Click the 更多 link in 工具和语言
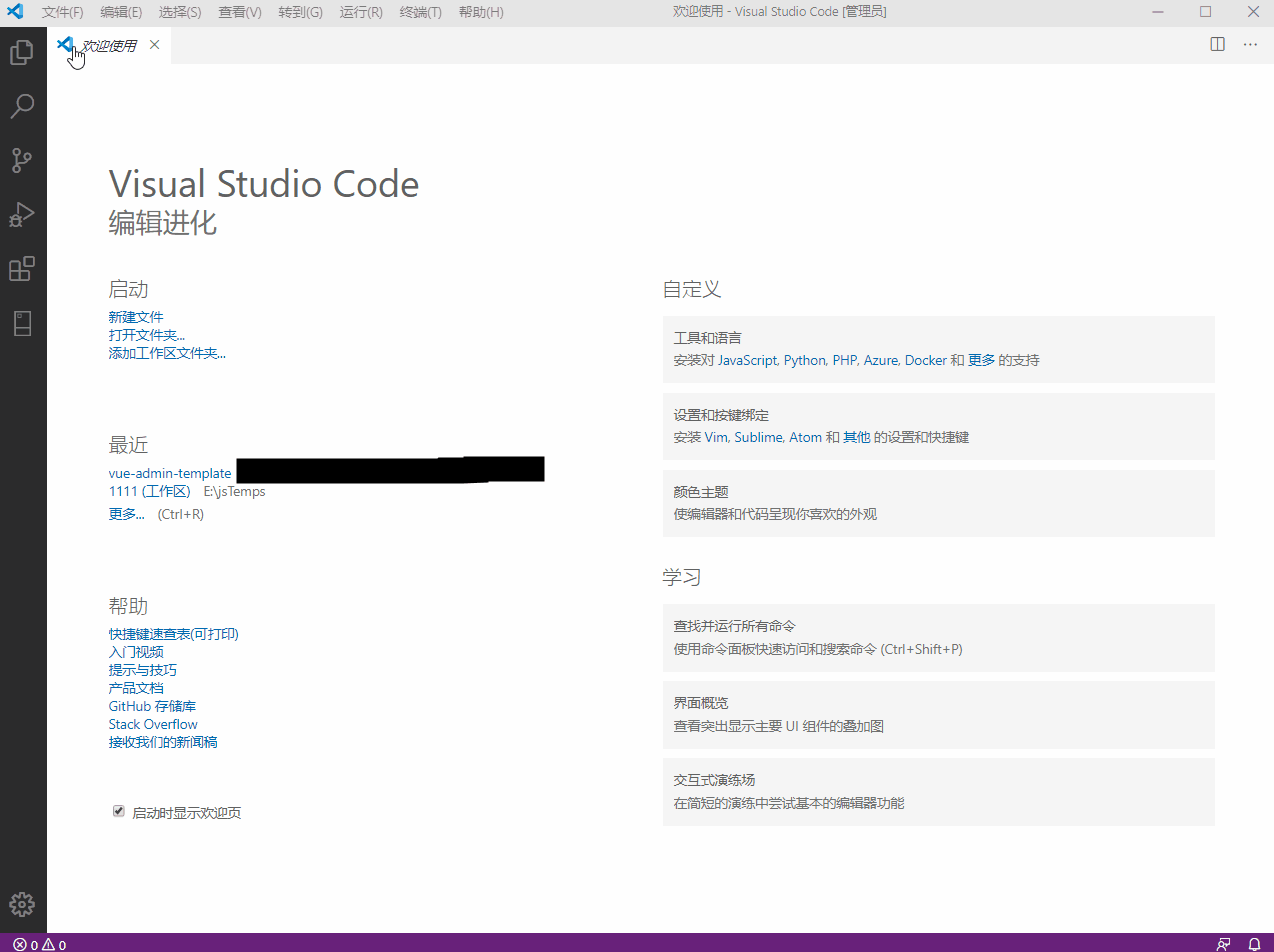The width and height of the screenshot is (1274, 952). pos(981,360)
